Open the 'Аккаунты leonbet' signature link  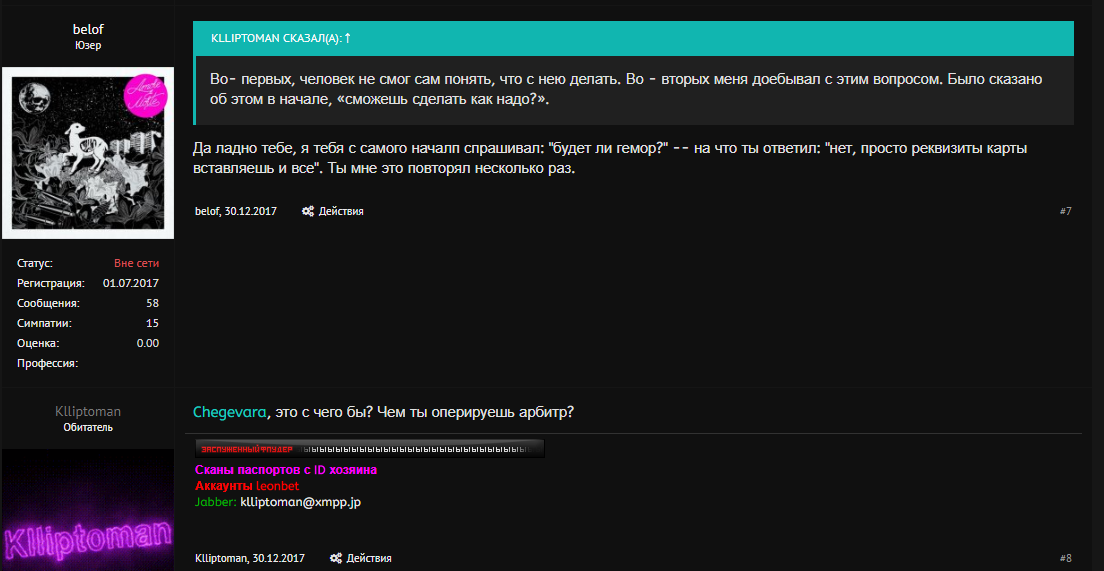247,486
